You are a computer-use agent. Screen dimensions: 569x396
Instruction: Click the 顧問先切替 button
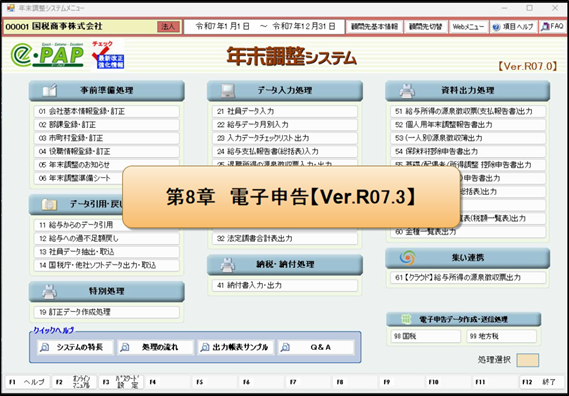pyautogui.click(x=425, y=27)
